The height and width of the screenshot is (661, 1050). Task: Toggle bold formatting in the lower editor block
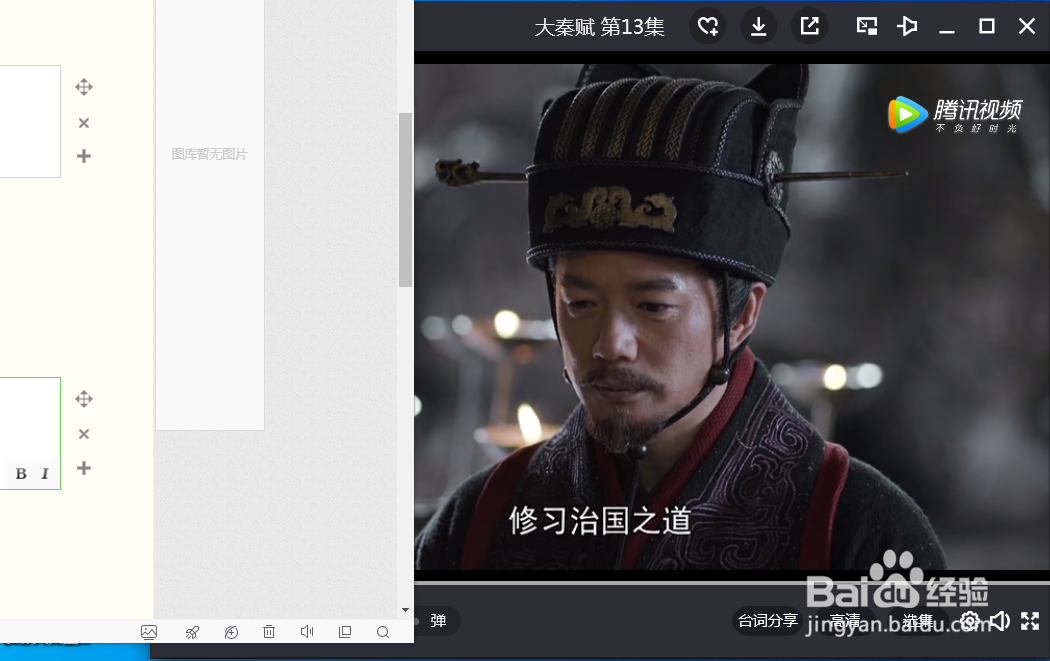(x=21, y=473)
